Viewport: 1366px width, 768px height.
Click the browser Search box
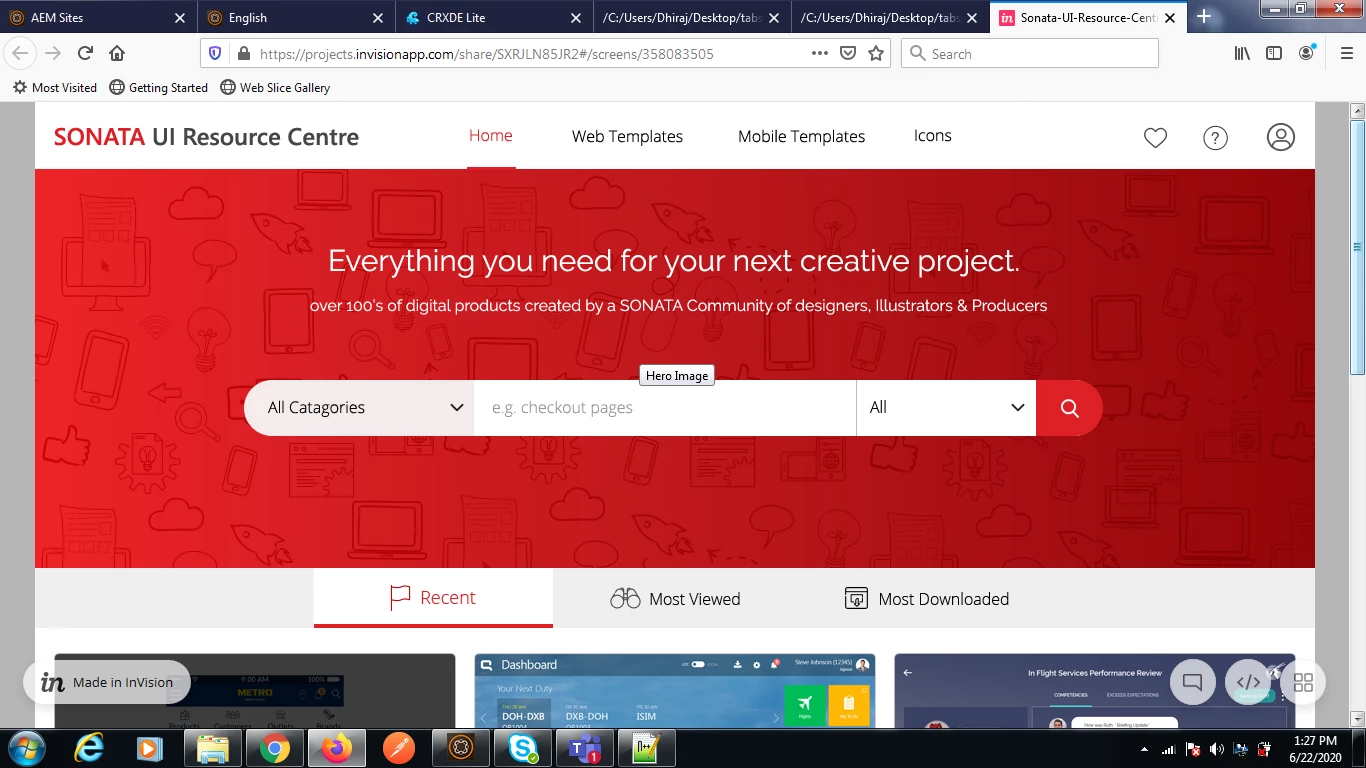pyautogui.click(x=1030, y=54)
